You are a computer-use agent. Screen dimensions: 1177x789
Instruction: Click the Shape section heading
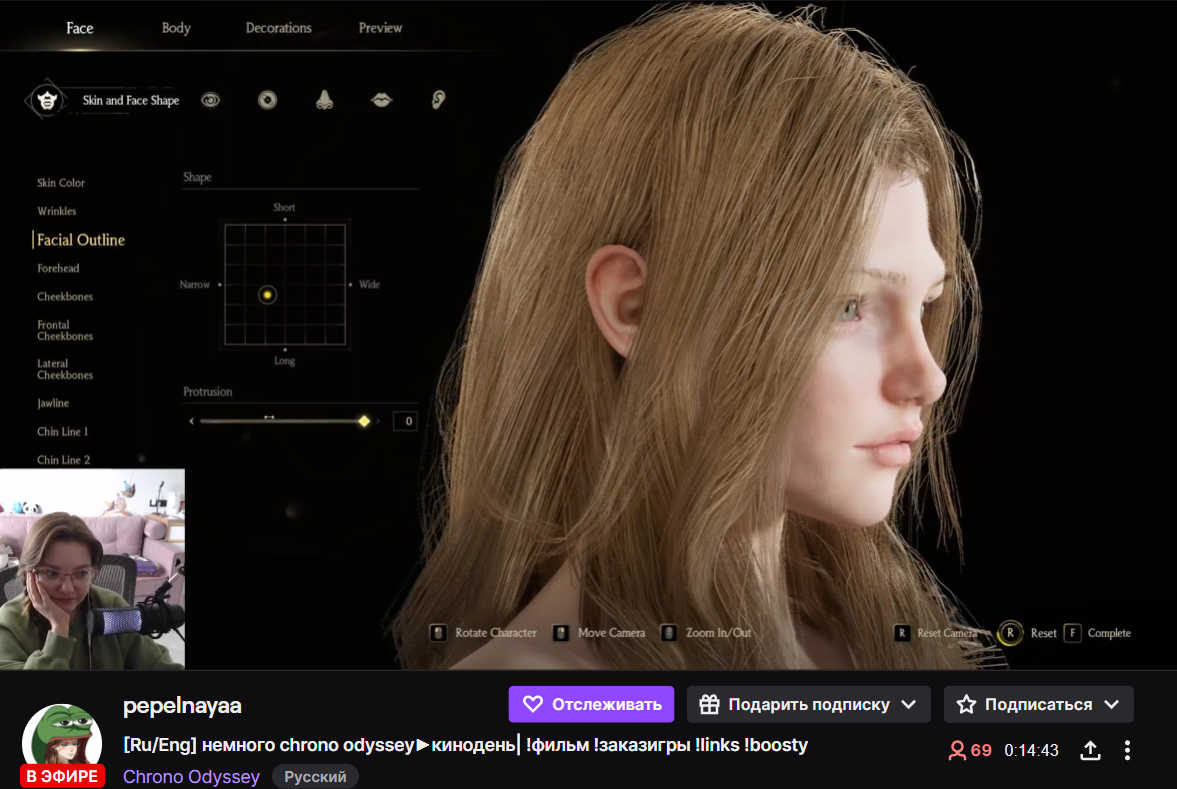coord(197,177)
